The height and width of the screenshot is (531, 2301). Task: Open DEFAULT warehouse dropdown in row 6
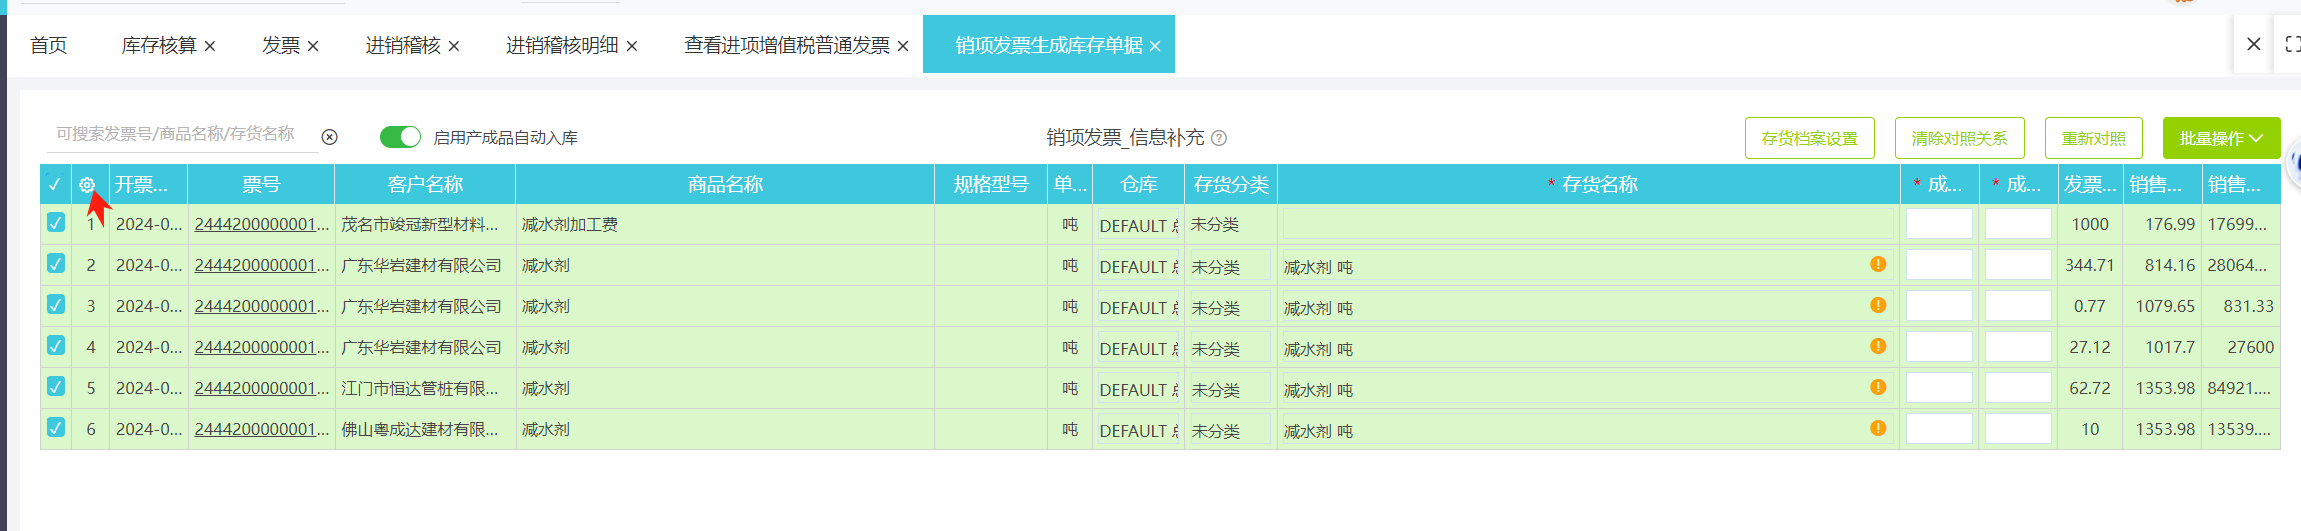1138,430
